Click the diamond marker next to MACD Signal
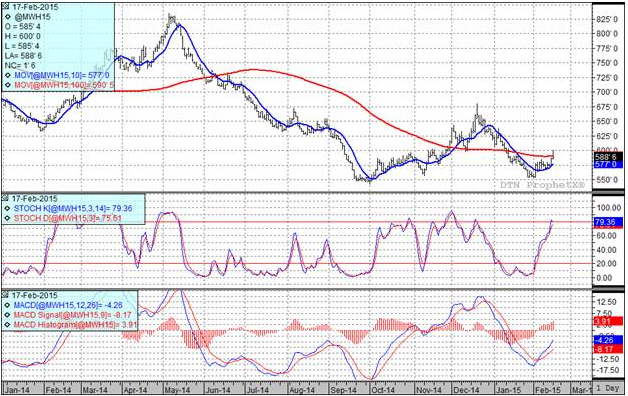The image size is (628, 396). pyautogui.click(x=8, y=315)
